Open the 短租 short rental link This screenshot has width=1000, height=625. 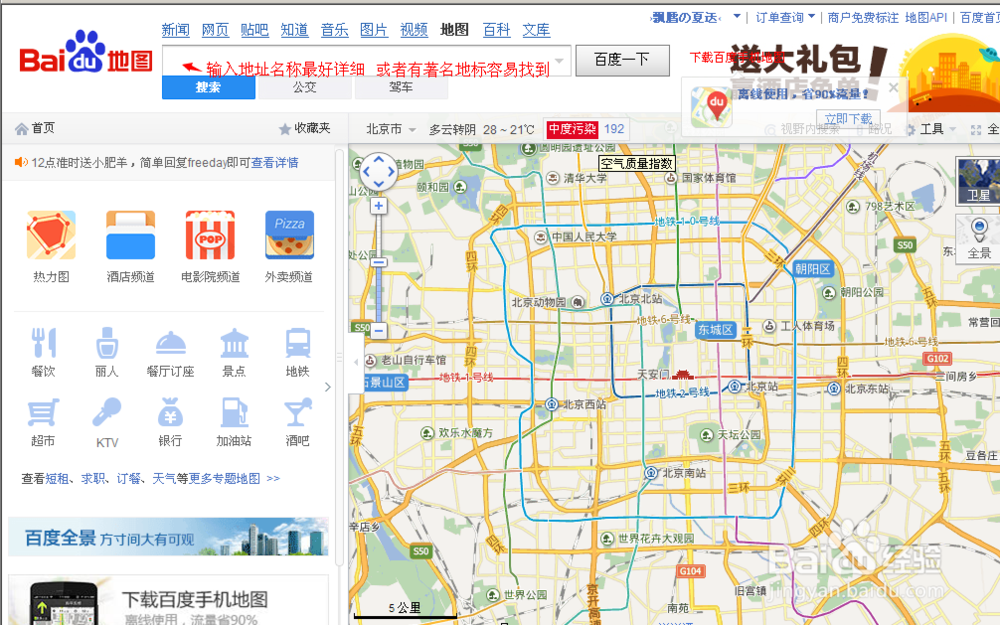click(x=57, y=478)
